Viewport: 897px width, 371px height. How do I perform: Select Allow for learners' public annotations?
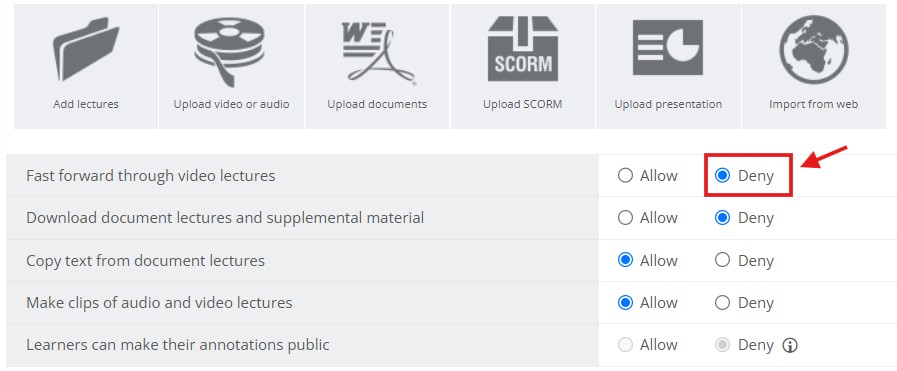(x=625, y=345)
